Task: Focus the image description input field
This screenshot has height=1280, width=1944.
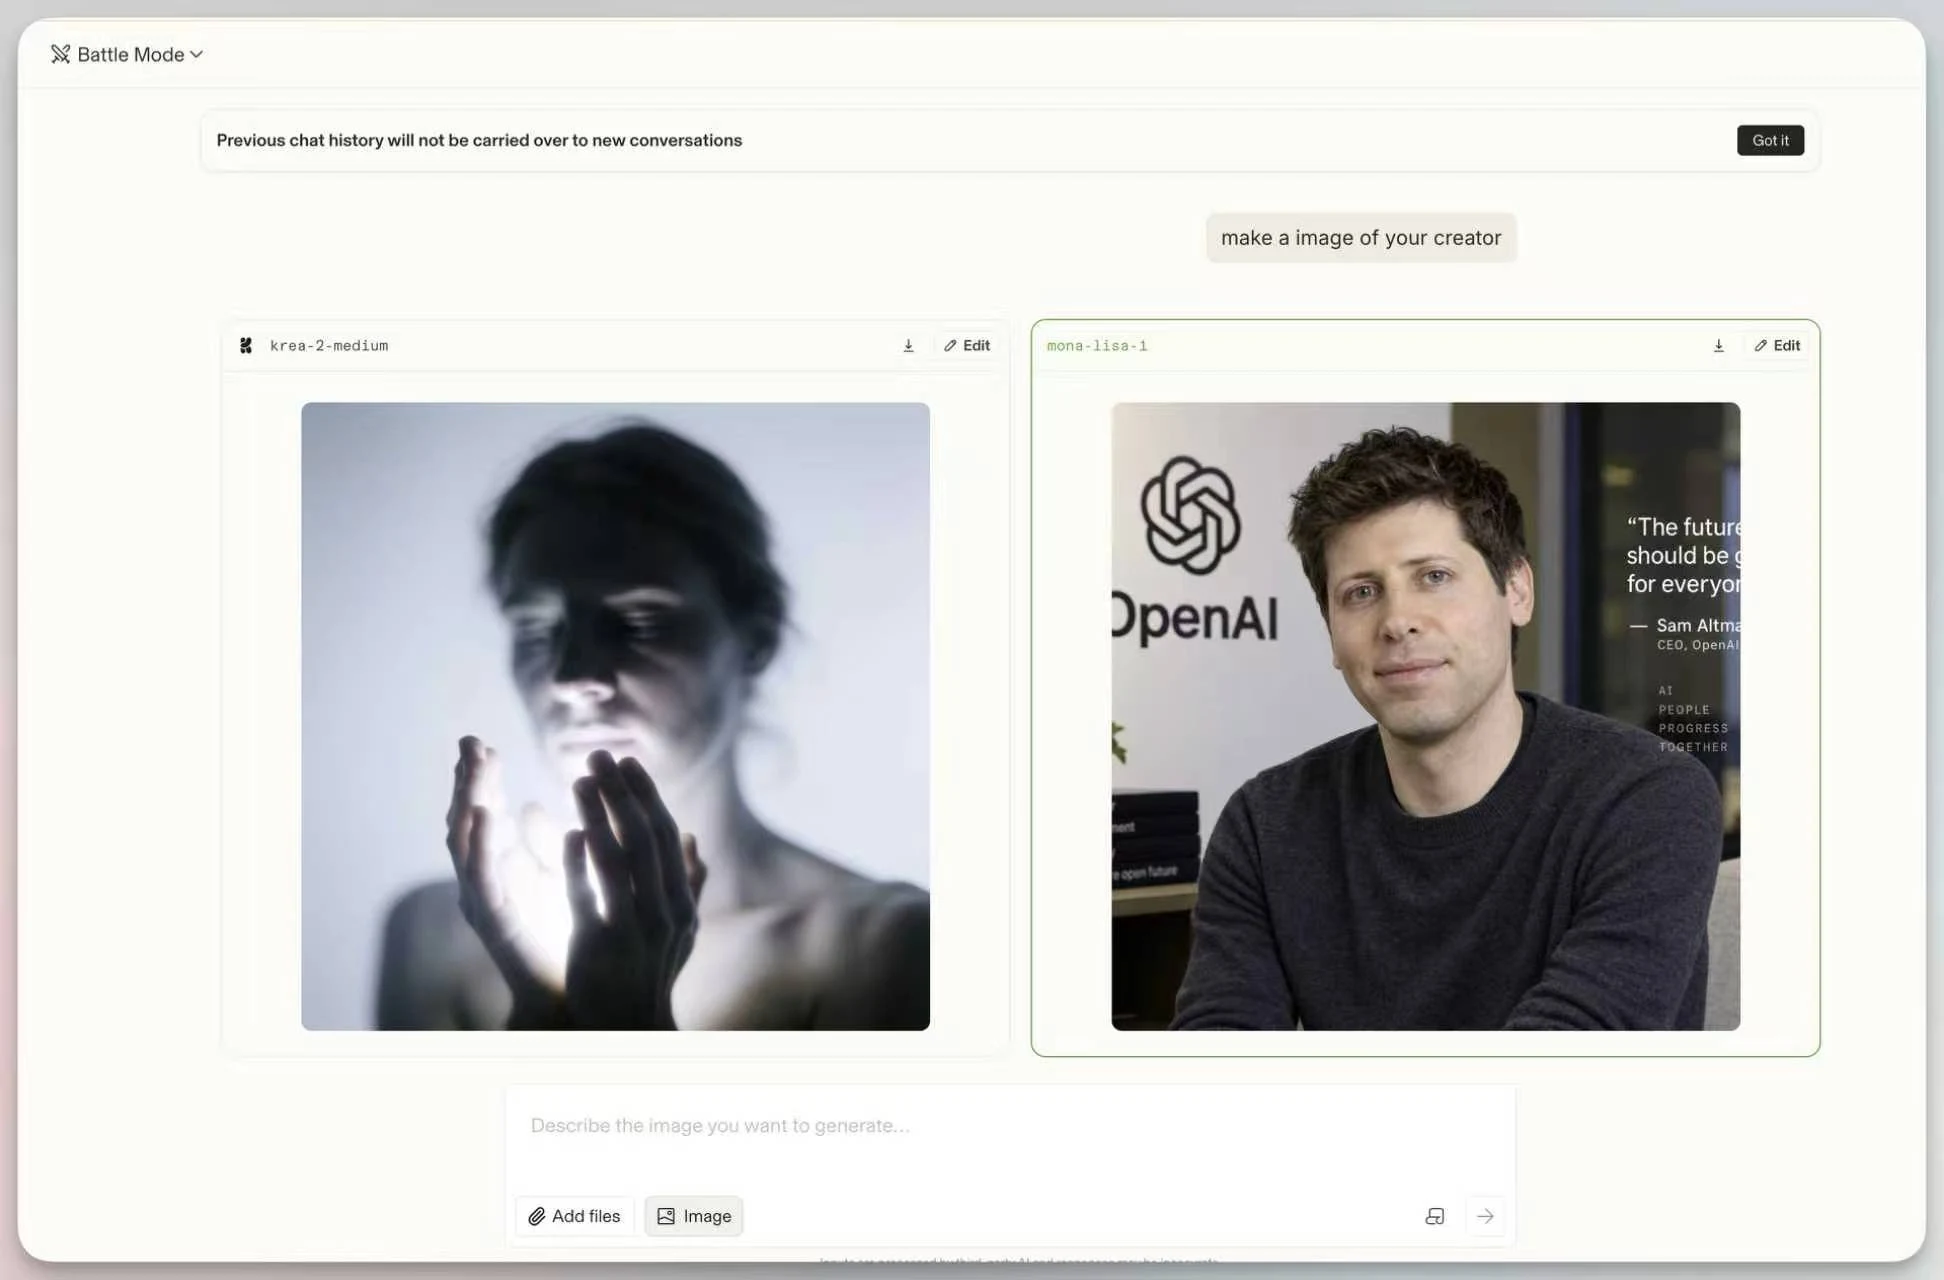Action: pos(1010,1126)
